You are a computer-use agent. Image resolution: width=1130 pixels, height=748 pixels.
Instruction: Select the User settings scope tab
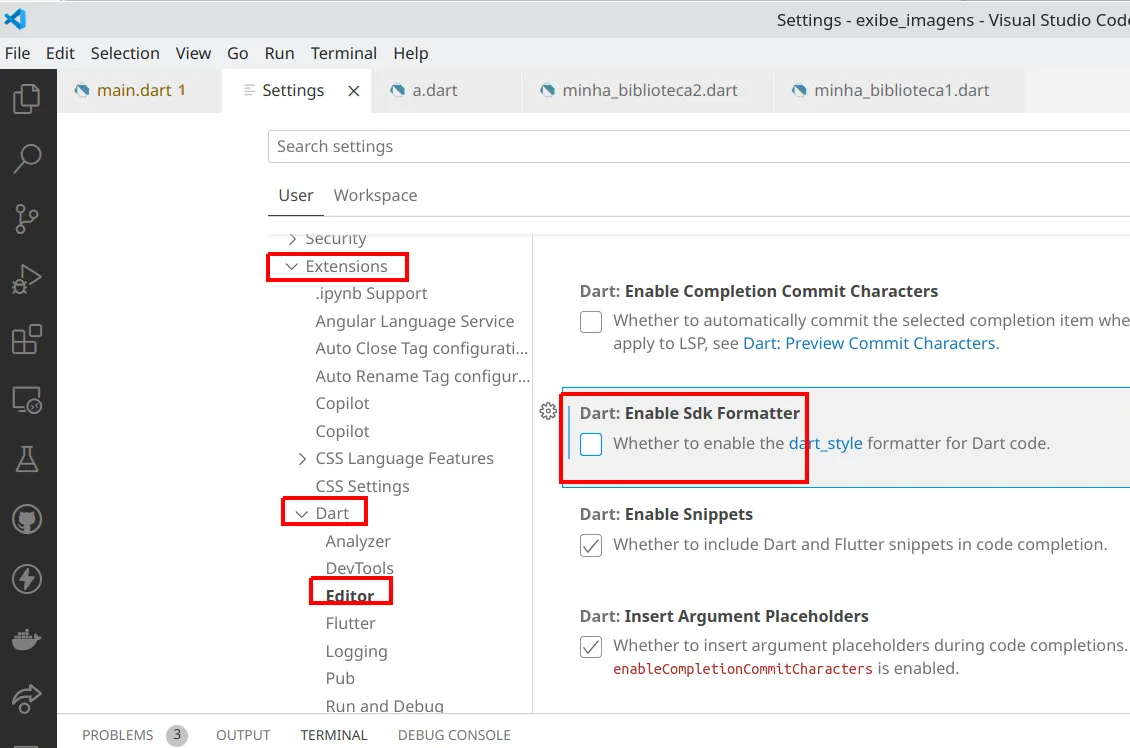point(295,195)
